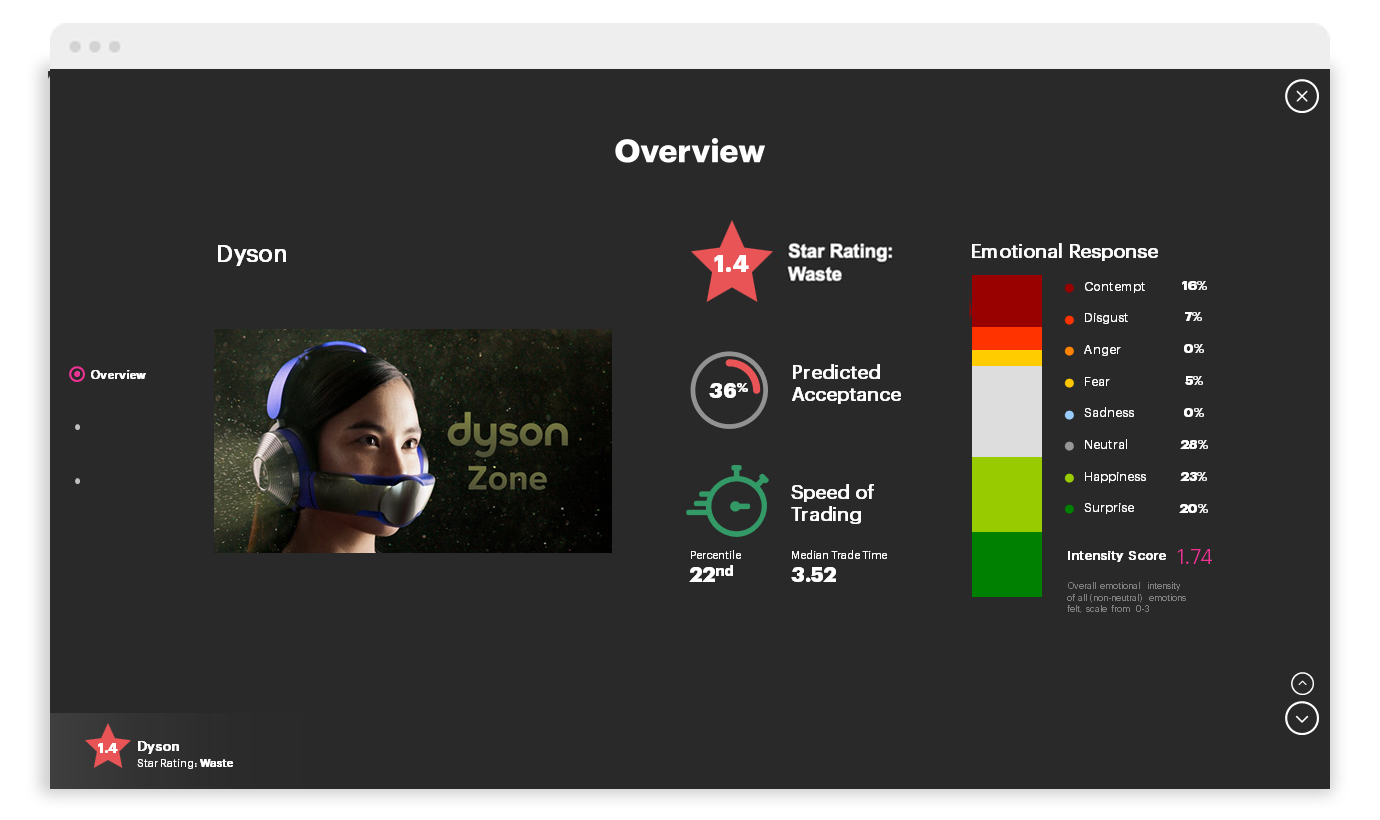Screen dimensions: 1380x820
Task: Click the dark green Surprise bar segment
Action: coord(1006,564)
